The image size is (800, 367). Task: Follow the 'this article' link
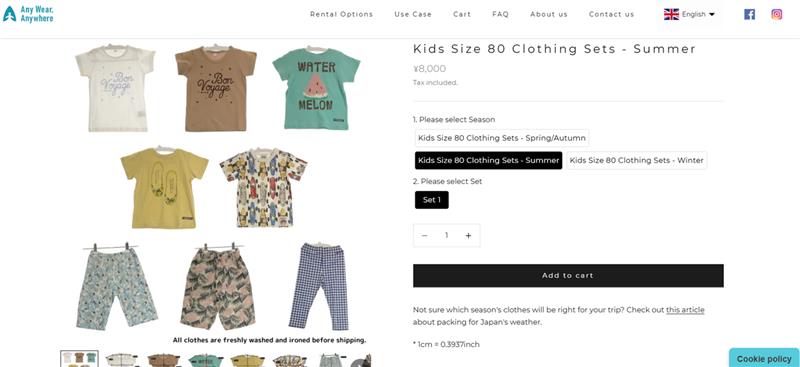685,310
